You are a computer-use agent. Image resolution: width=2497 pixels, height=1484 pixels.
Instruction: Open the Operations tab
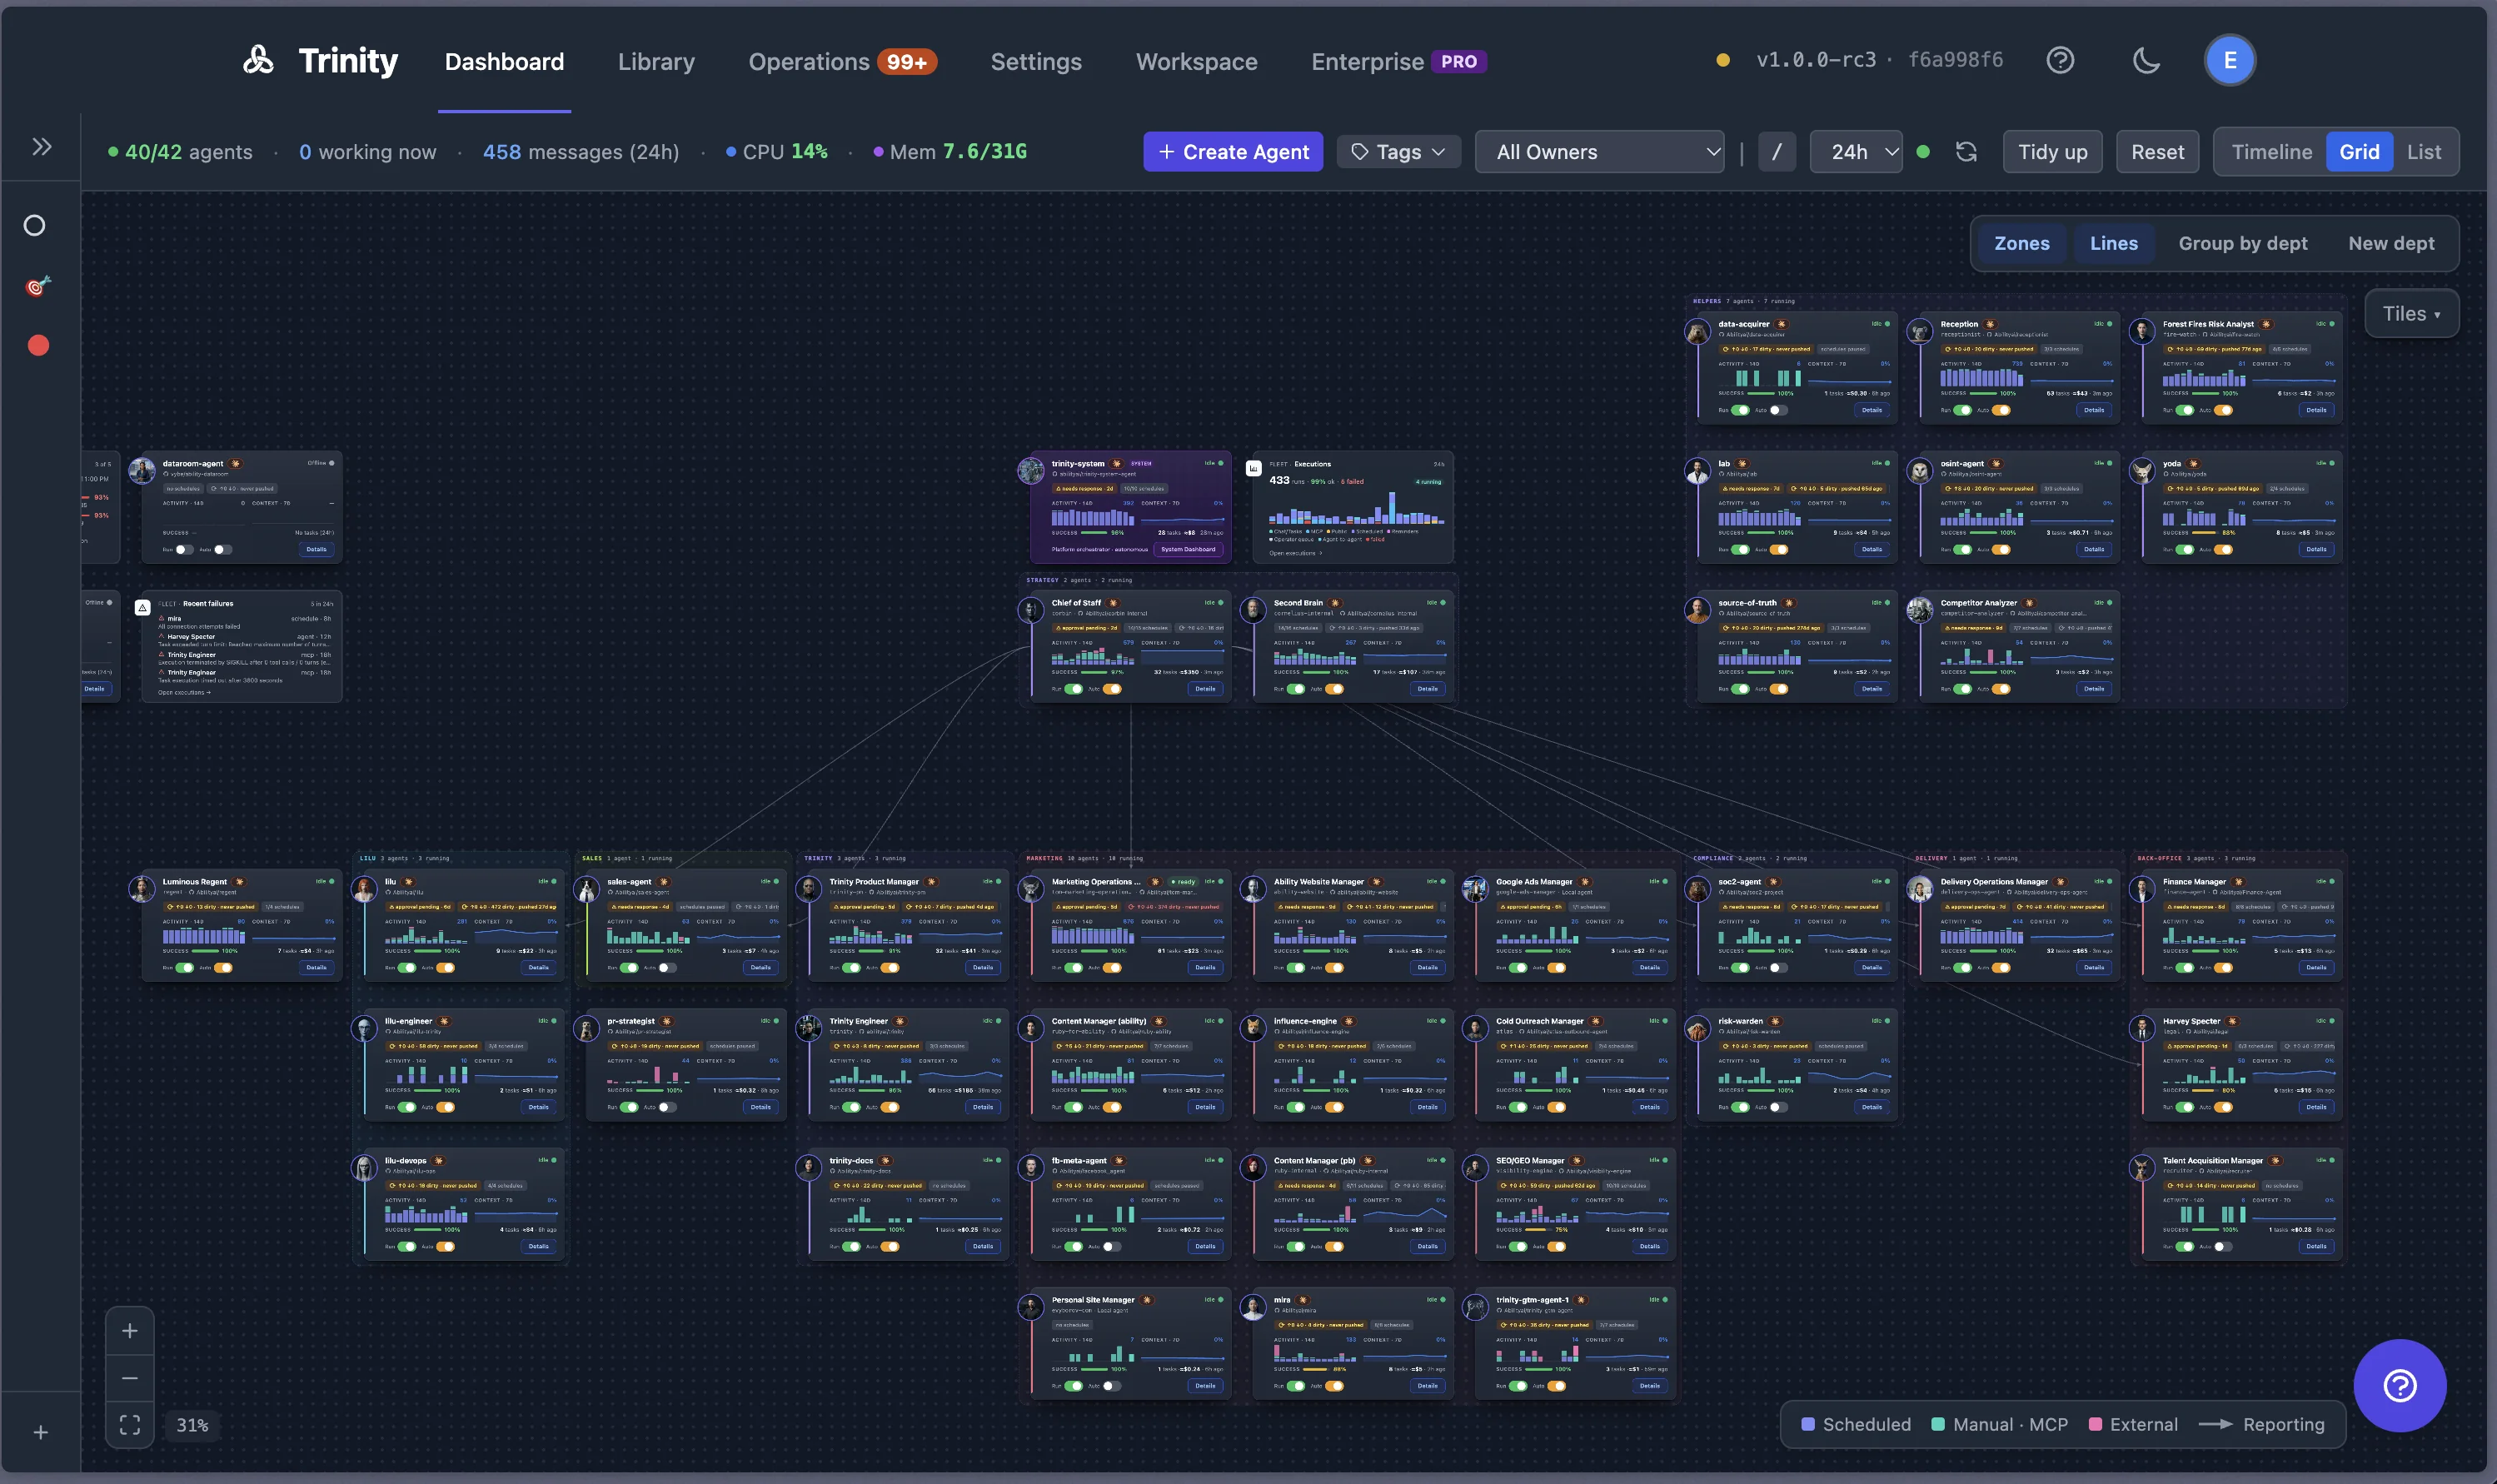click(842, 62)
